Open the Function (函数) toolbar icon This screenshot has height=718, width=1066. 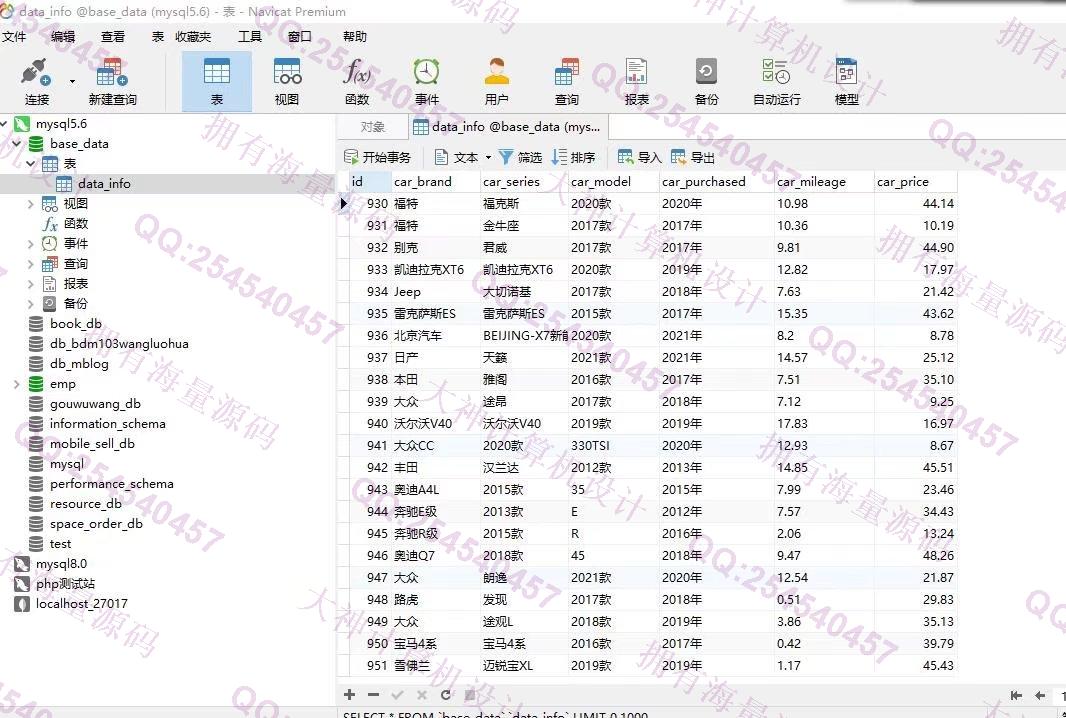[x=357, y=81]
